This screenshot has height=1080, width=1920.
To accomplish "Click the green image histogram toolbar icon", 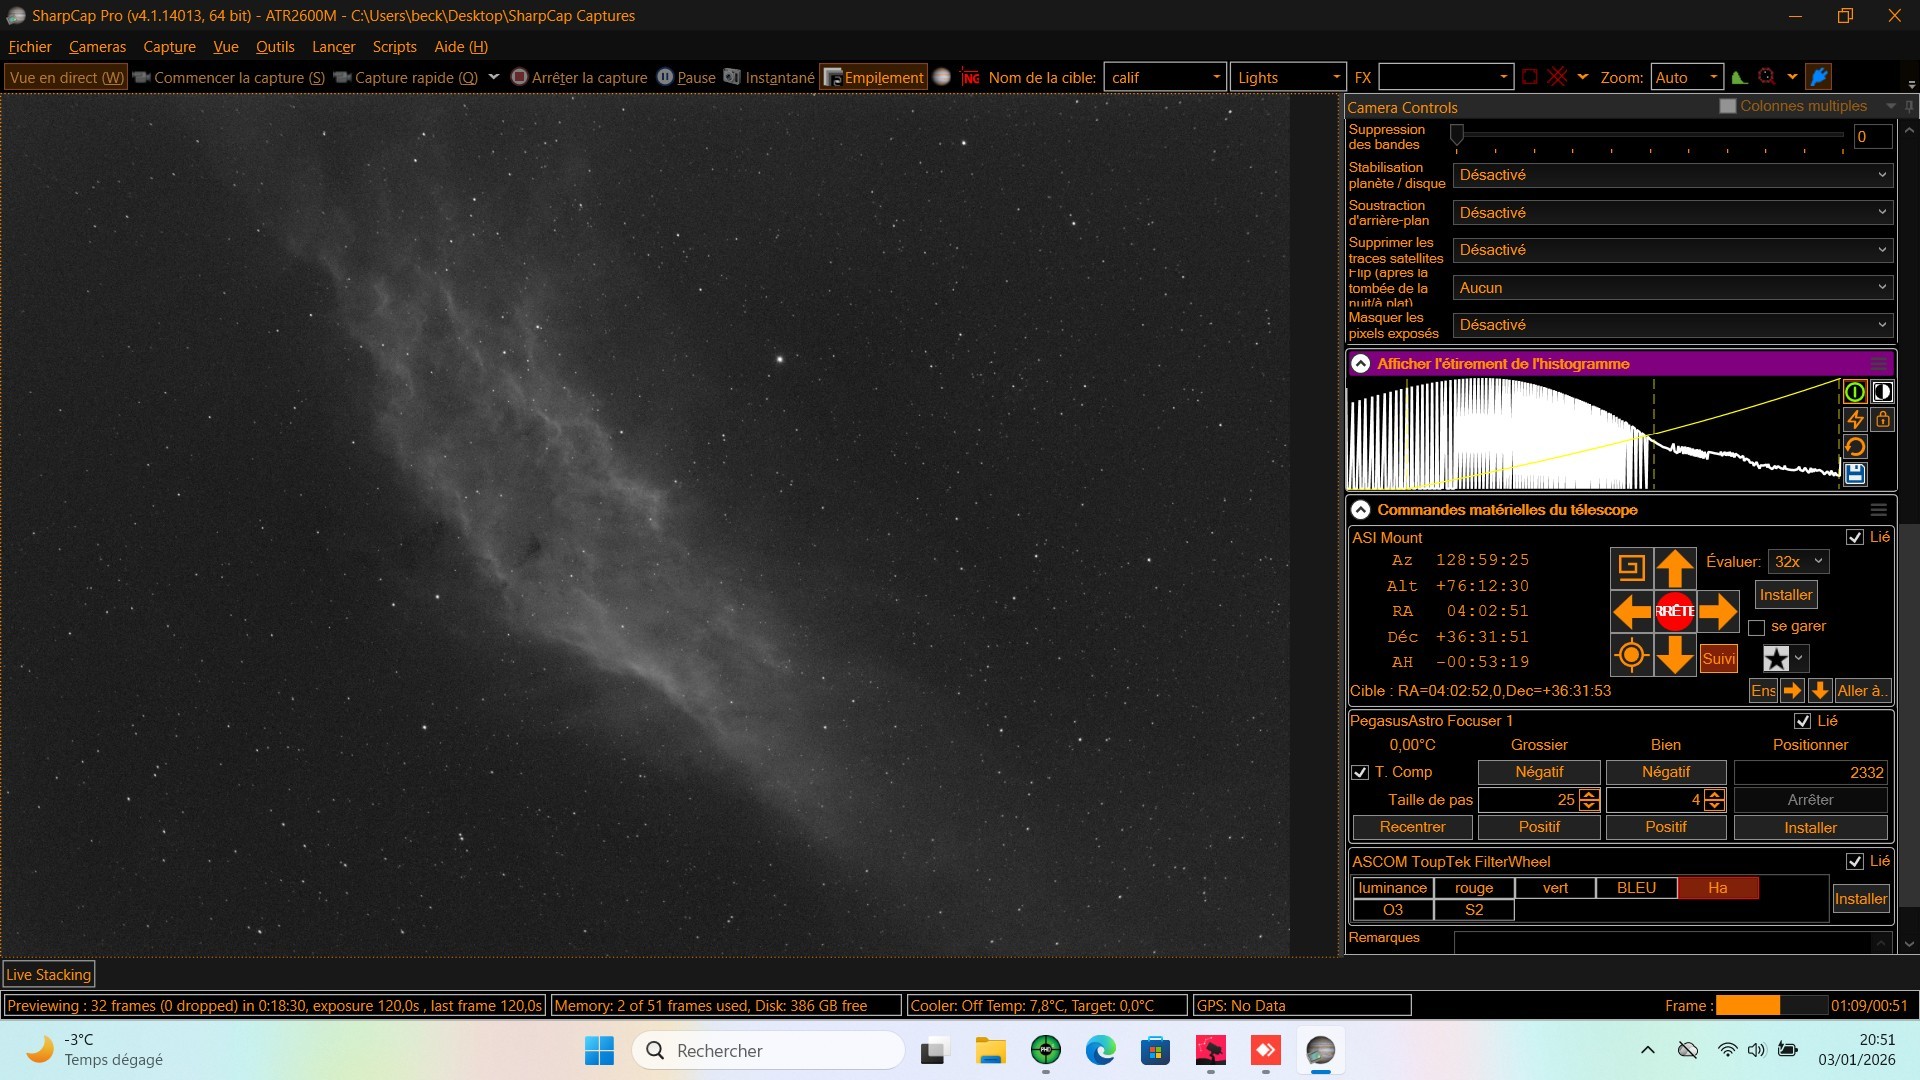I will [1739, 77].
